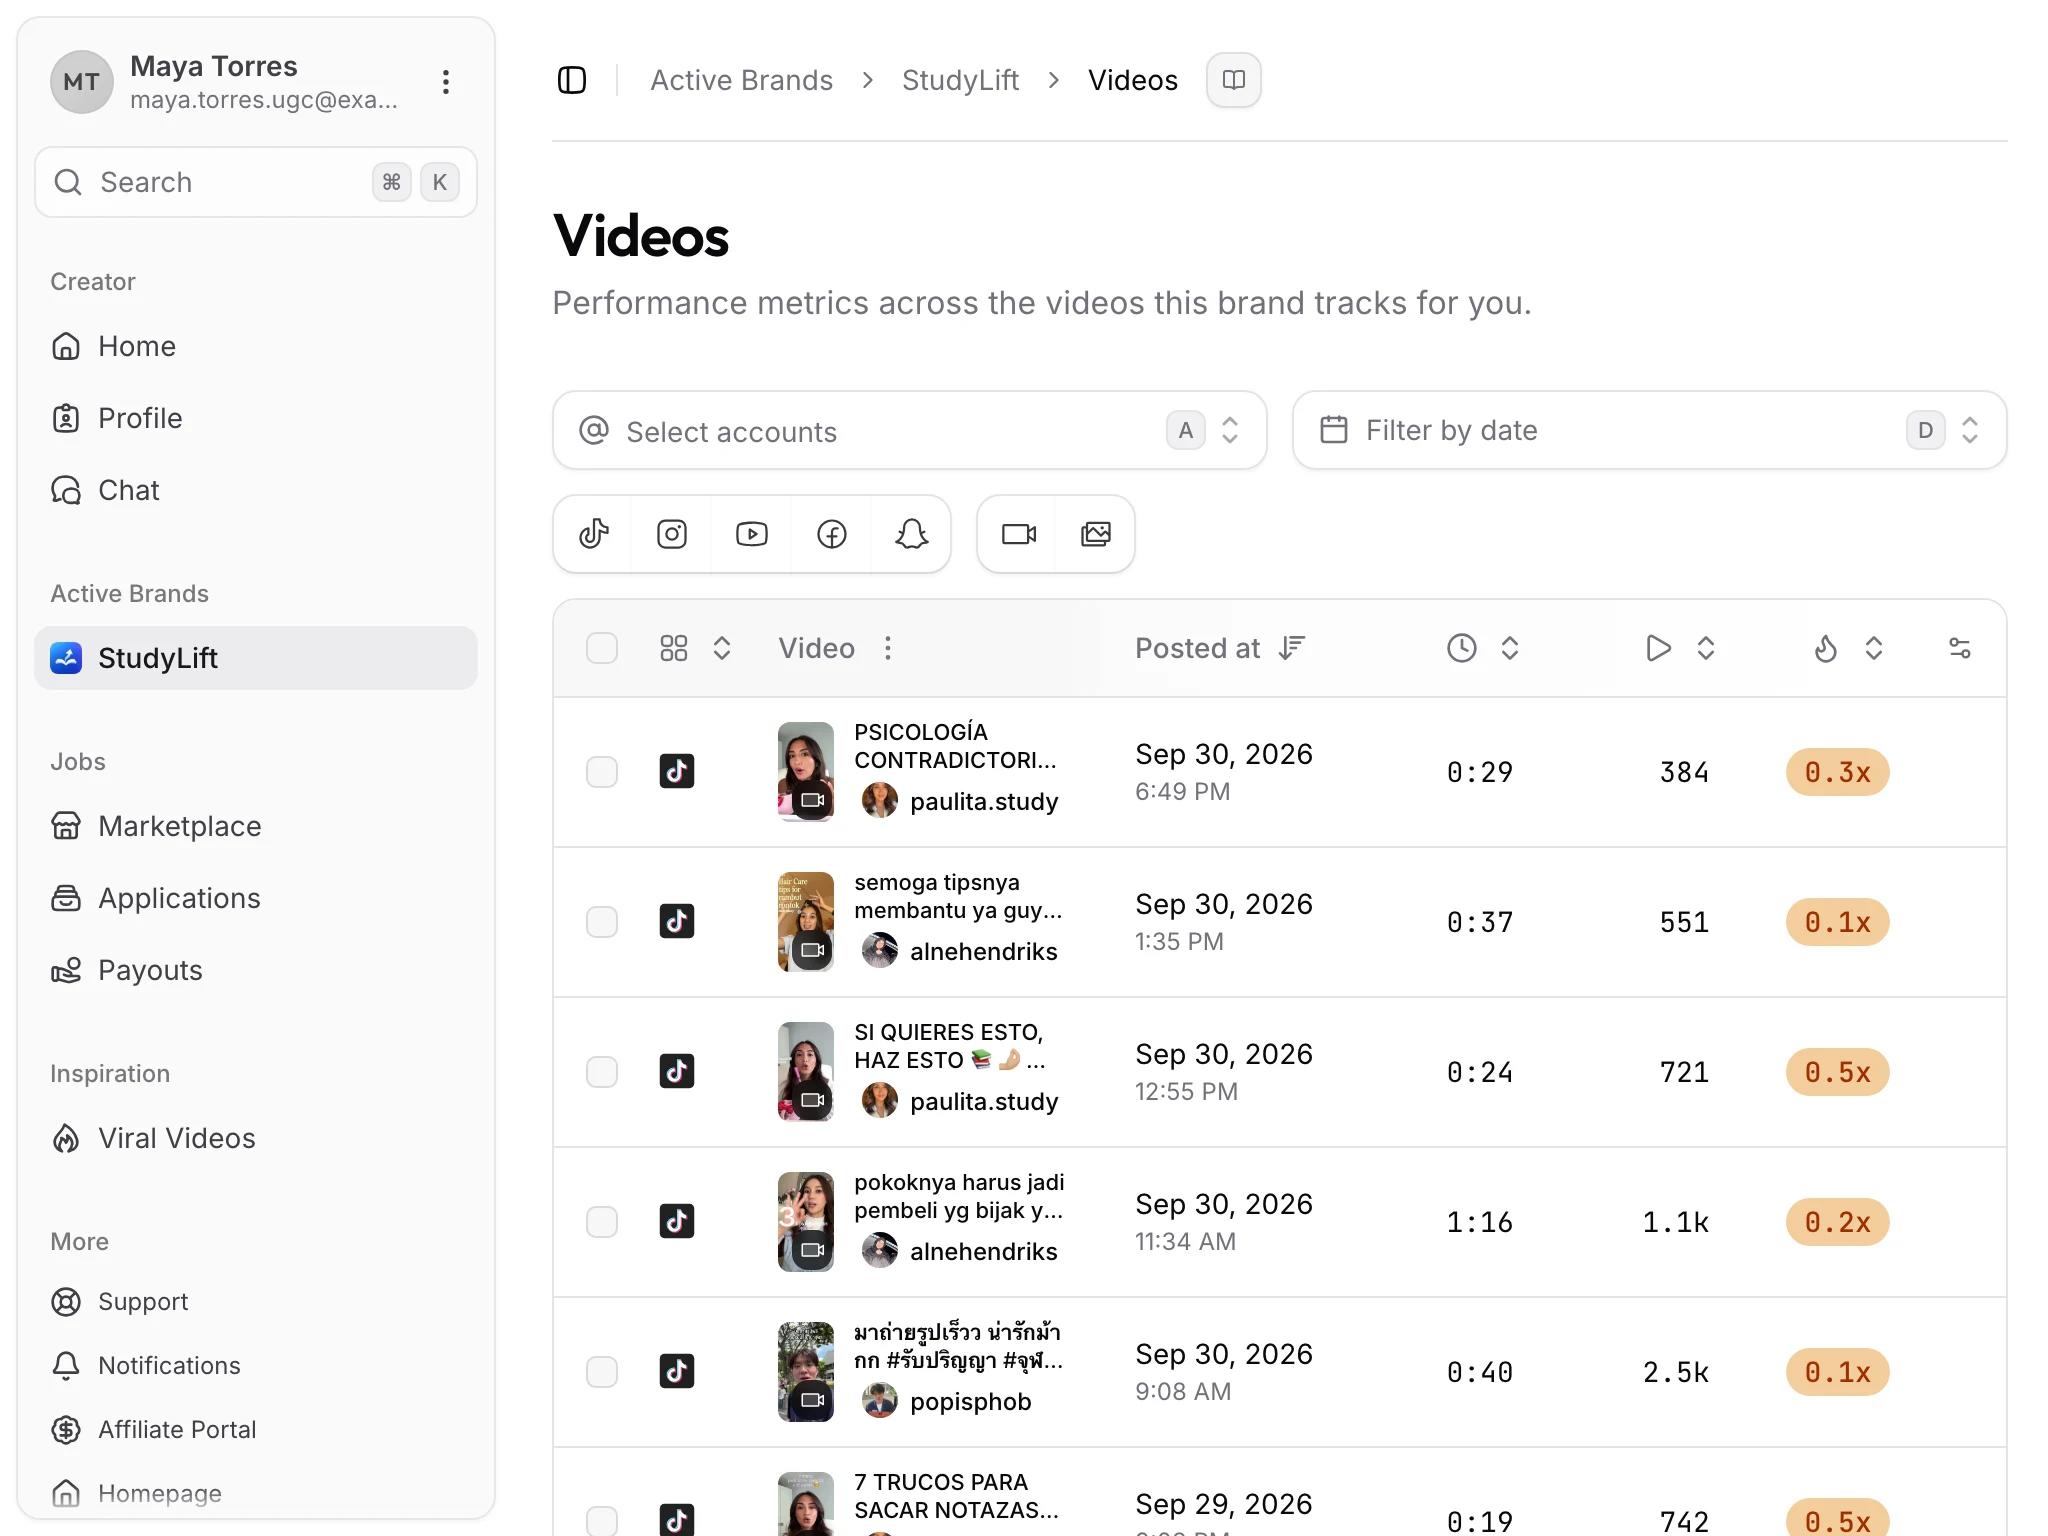Open Affiliate Portal link
This screenshot has width=2048, height=1536.
pyautogui.click(x=256, y=1430)
